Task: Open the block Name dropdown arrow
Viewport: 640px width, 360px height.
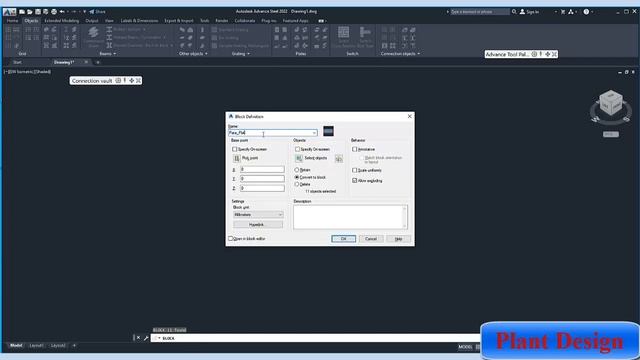Action: (x=314, y=133)
